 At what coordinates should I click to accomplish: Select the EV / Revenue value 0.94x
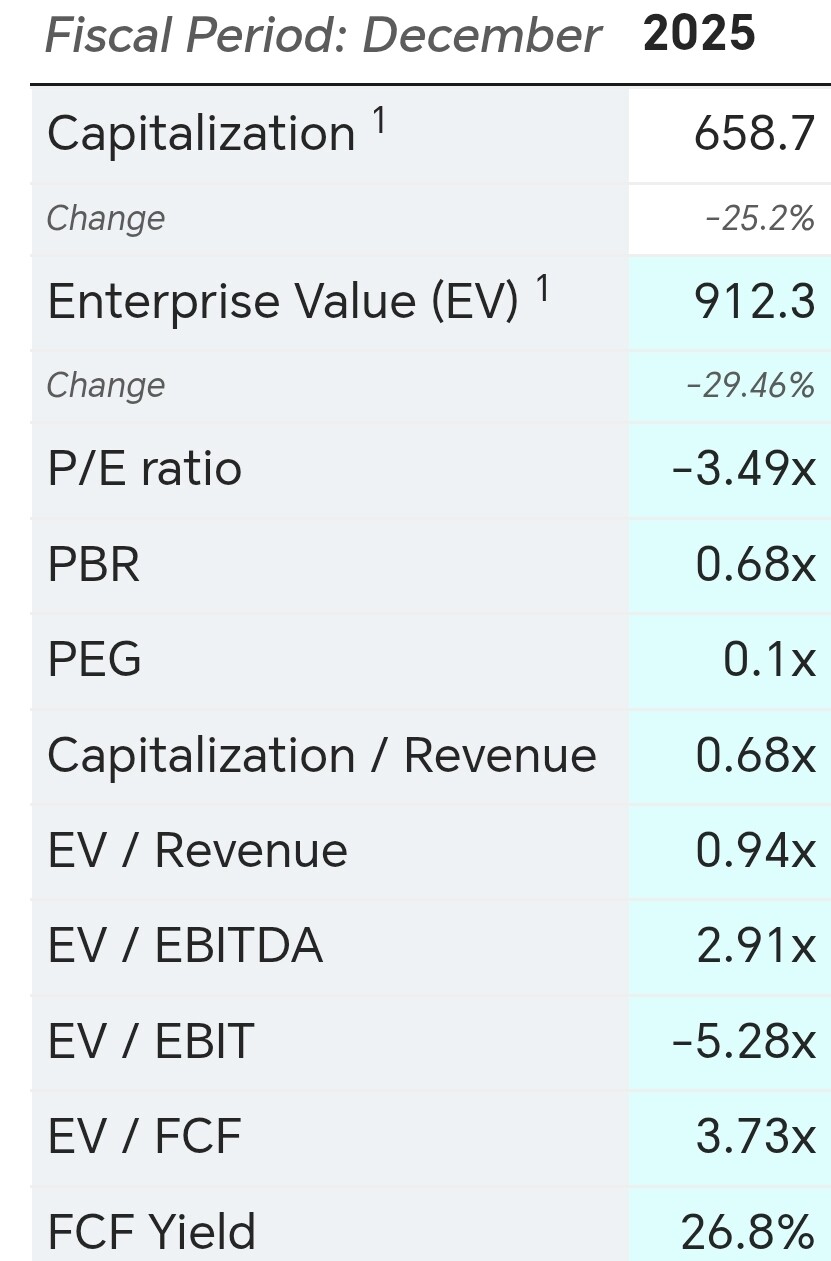(x=755, y=850)
